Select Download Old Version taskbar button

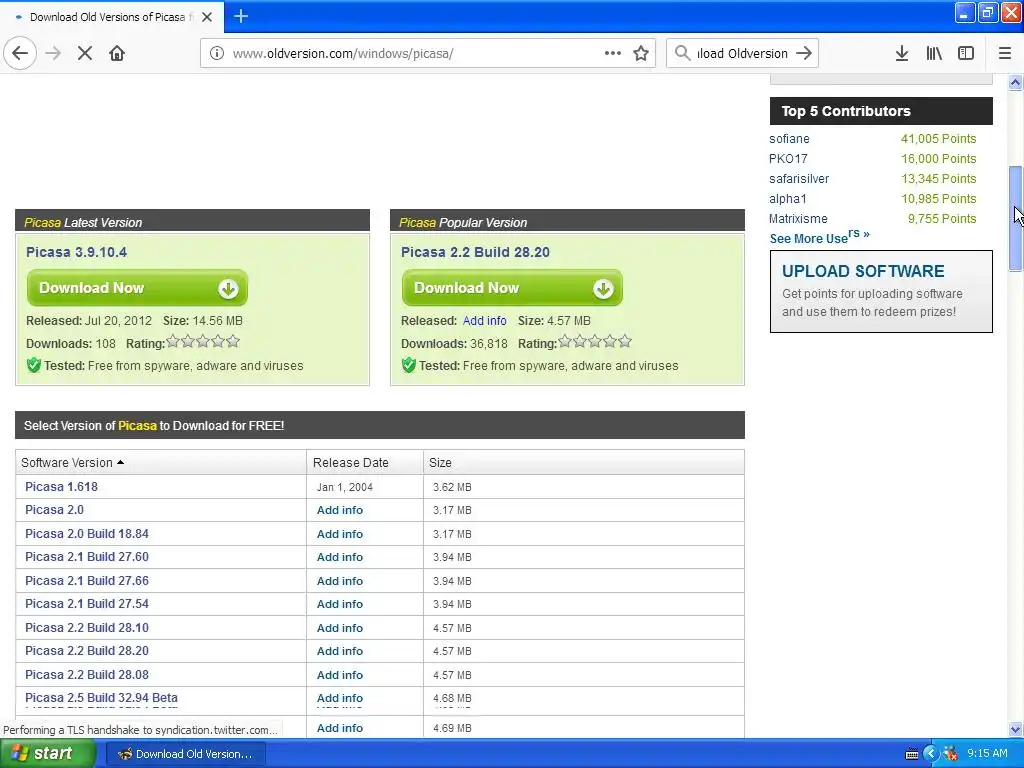(x=185, y=754)
